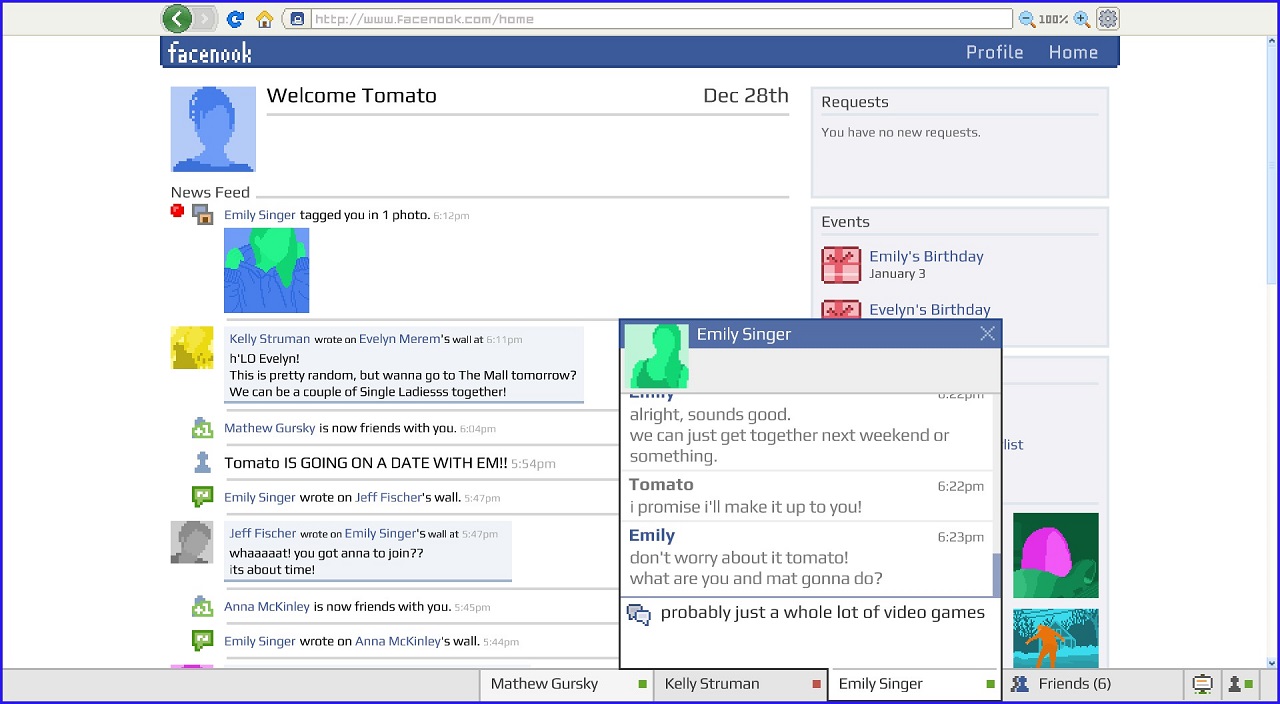
Task: Open Emily Singer's tagged photo link
Action: pyautogui.click(x=260, y=215)
